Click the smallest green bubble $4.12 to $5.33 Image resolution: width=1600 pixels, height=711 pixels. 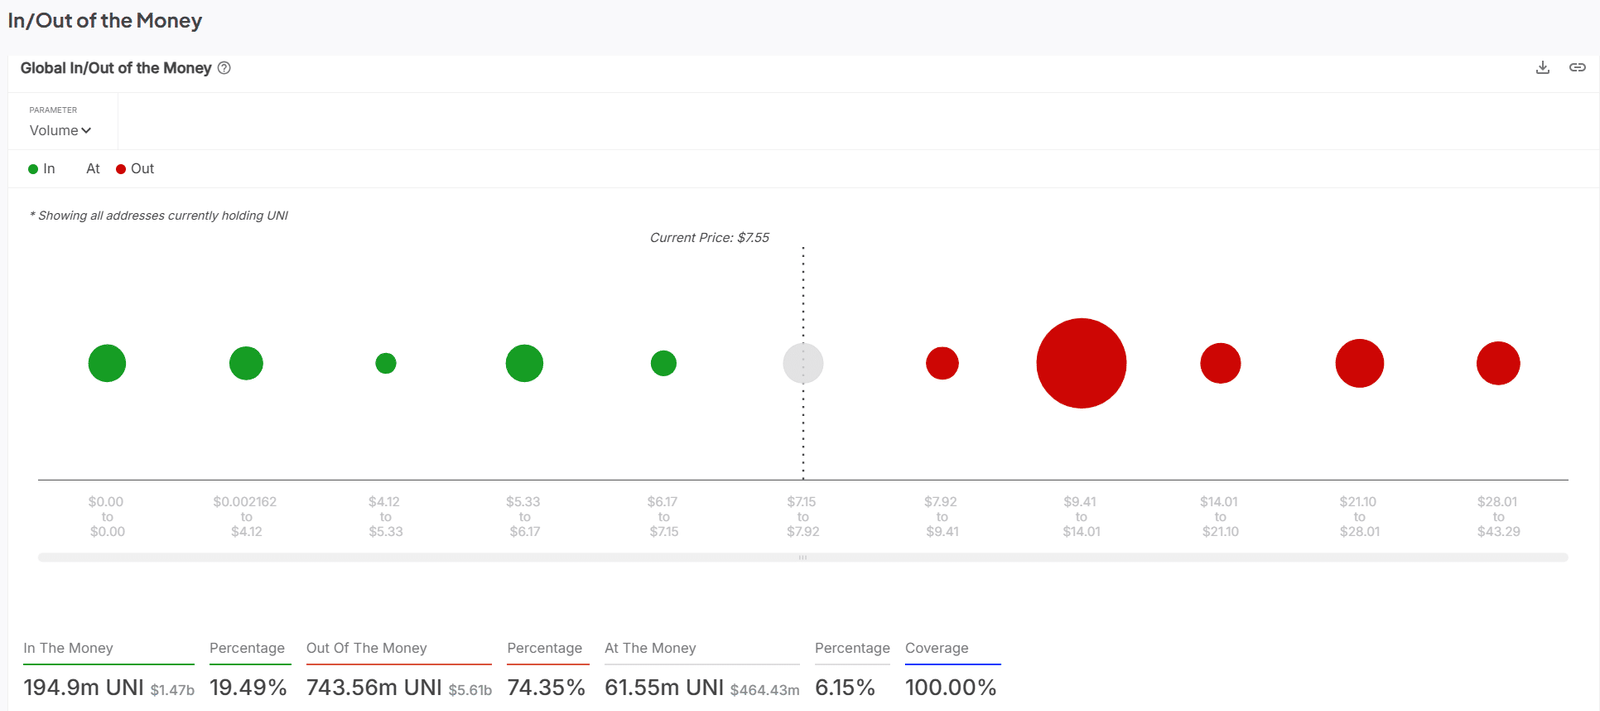coord(386,363)
